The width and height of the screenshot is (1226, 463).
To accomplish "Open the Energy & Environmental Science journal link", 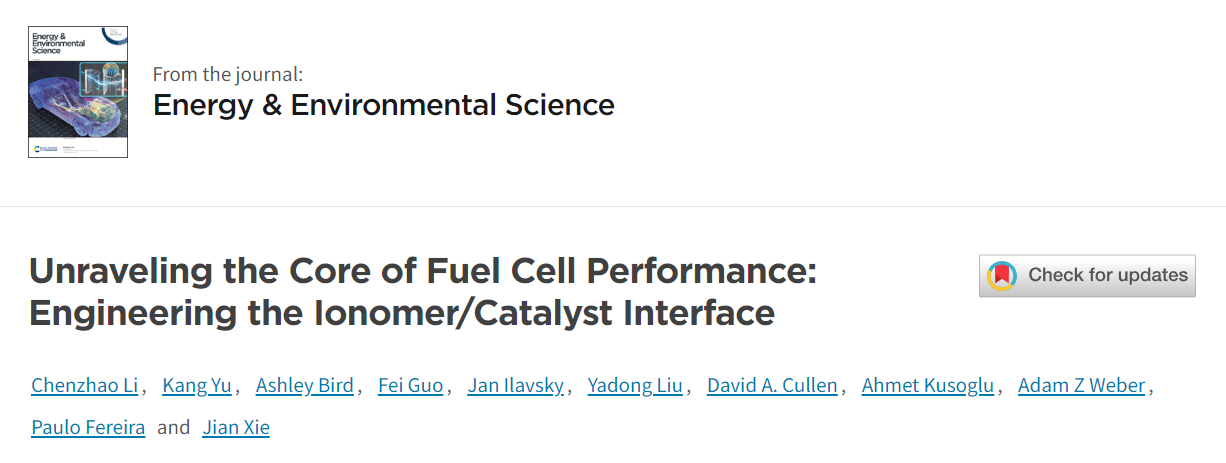I will tap(384, 104).
